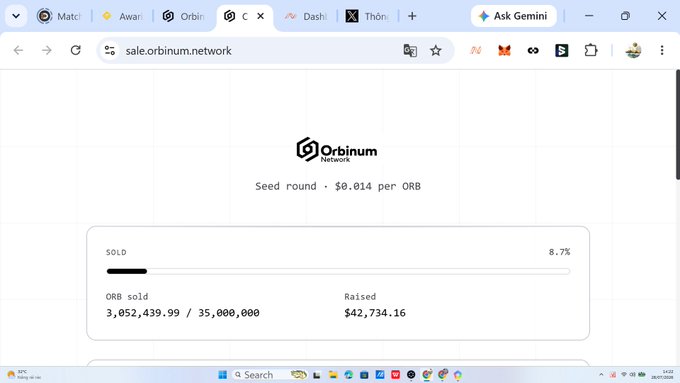This screenshot has width=680, height=383.
Task: Open site information icon in address bar
Action: coord(110,51)
